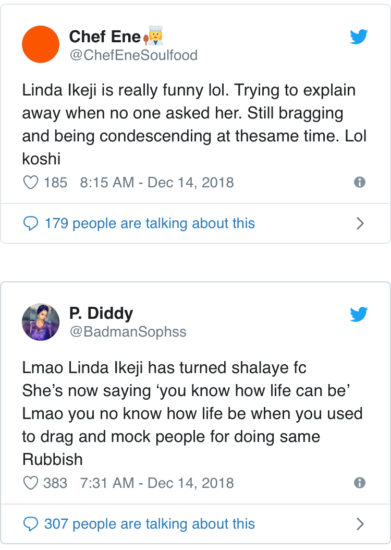The width and height of the screenshot is (391, 550).
Task: Click speech bubble icon beside 307 people
Action: coord(31,524)
